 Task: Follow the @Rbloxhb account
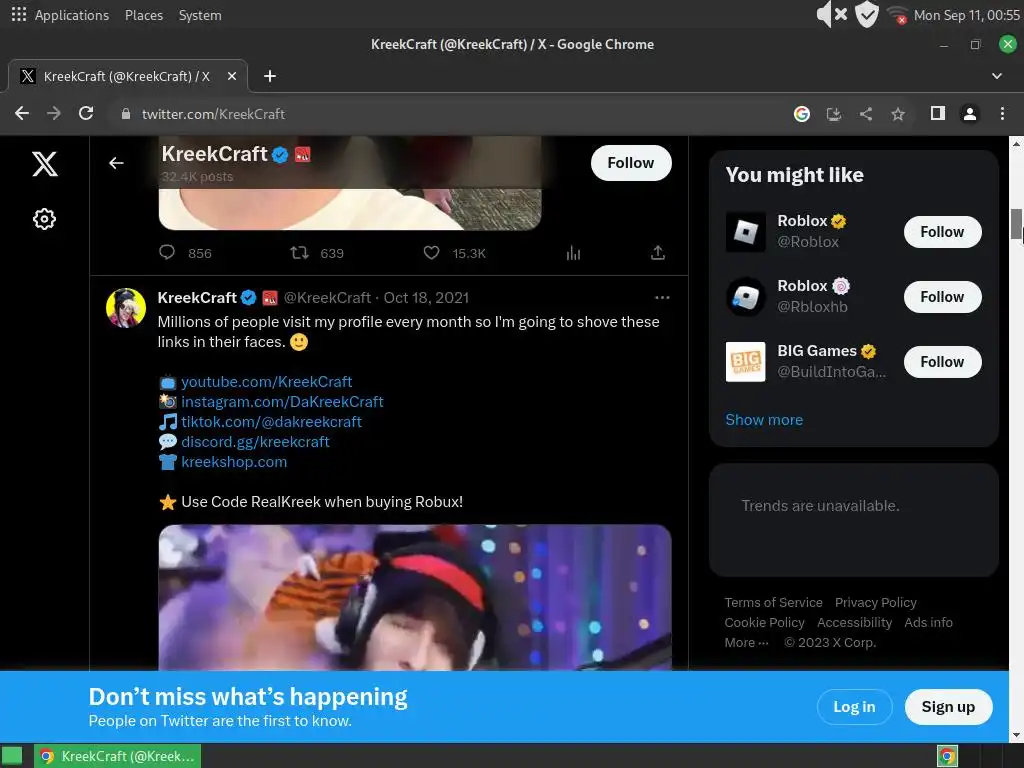point(942,297)
